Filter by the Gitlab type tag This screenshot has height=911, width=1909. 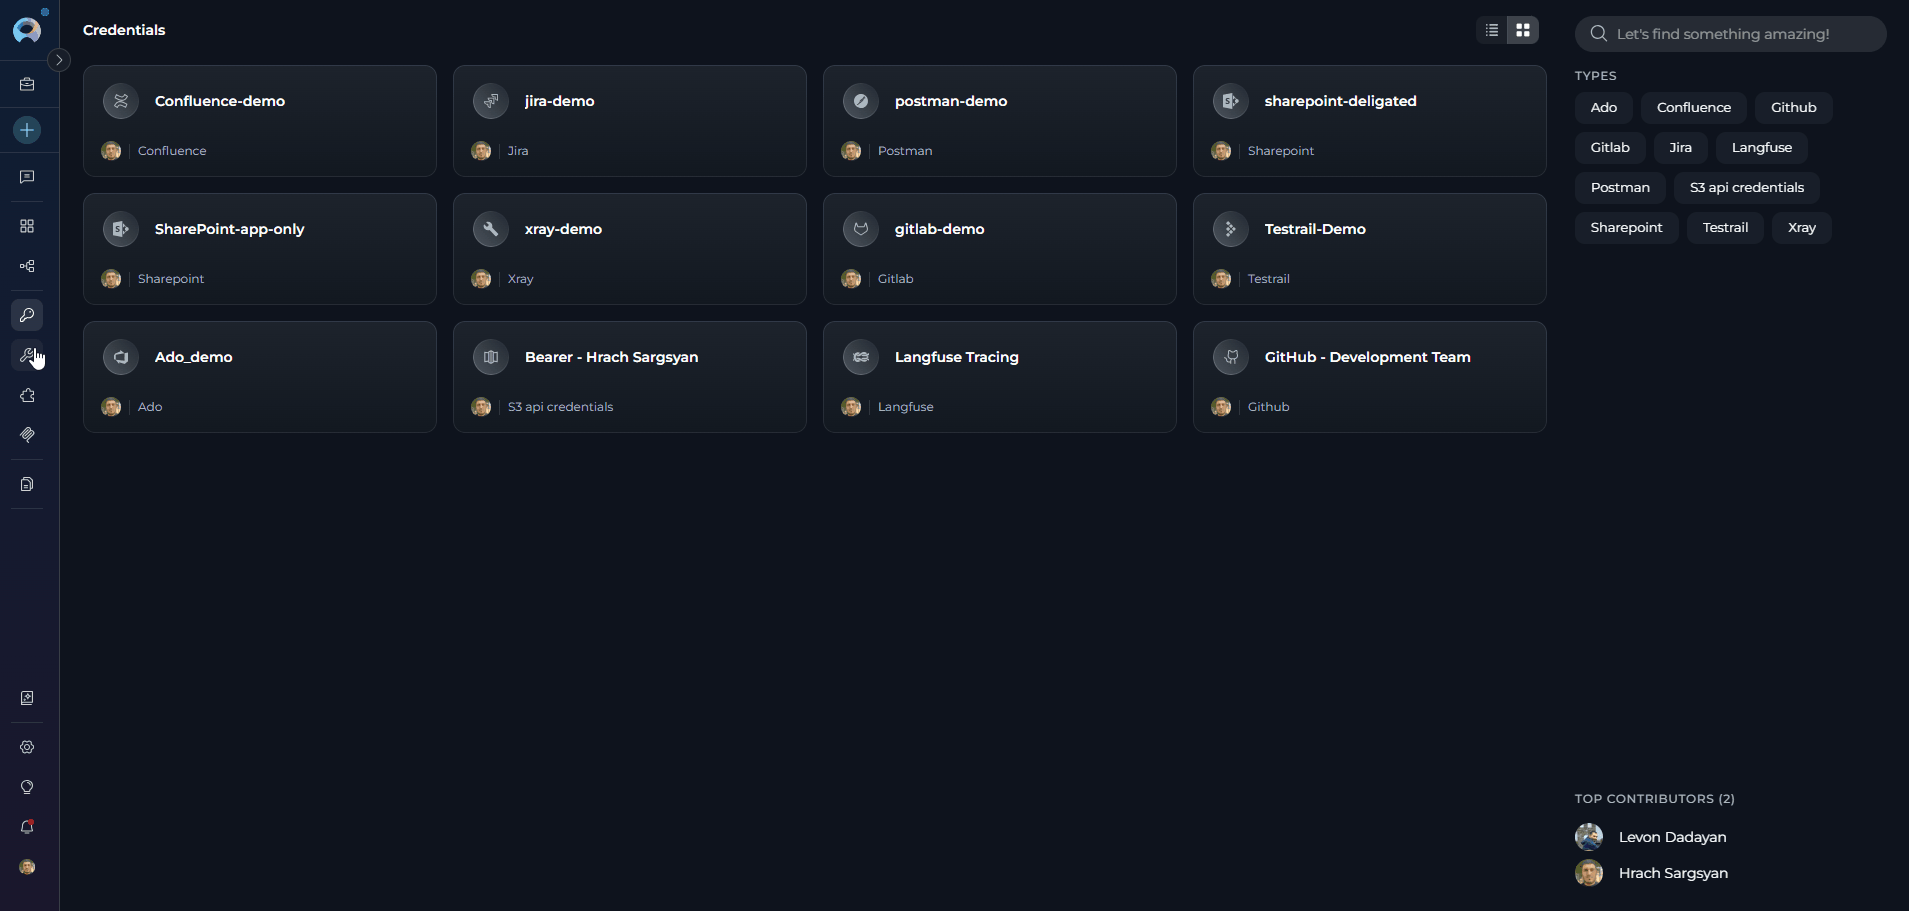1610,147
